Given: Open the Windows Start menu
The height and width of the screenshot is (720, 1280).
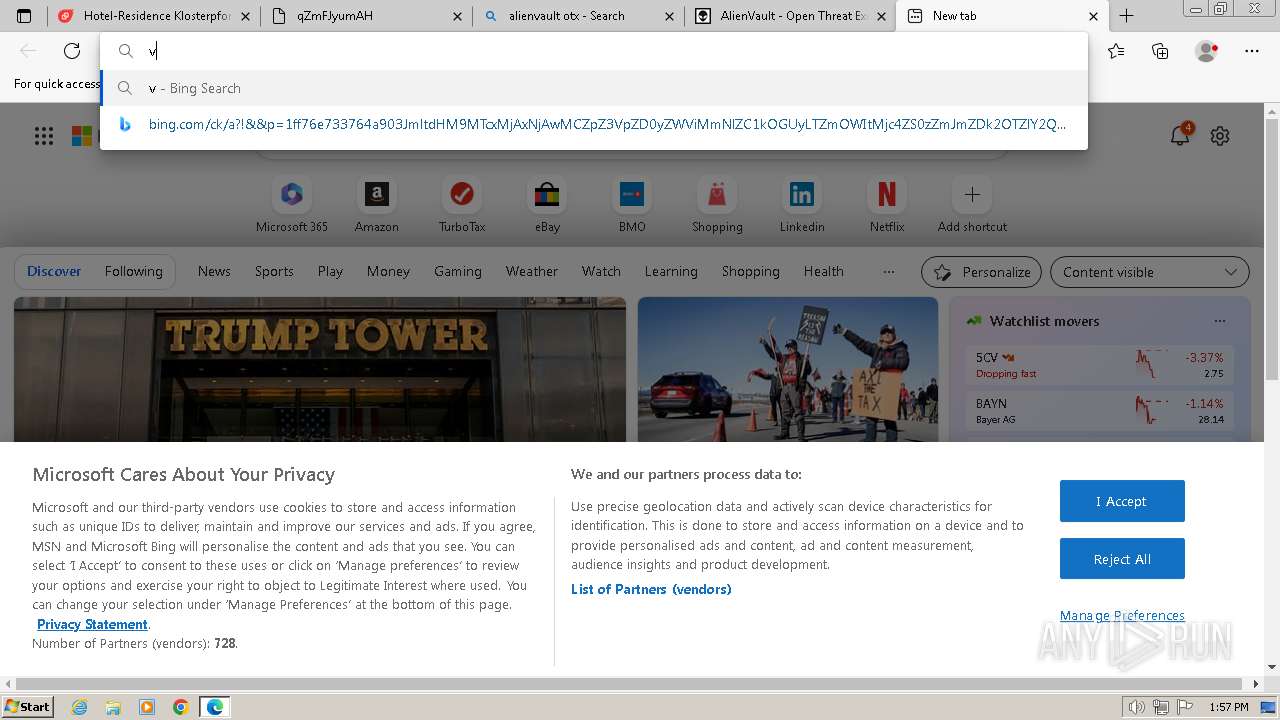Looking at the screenshot, I should coord(27,706).
